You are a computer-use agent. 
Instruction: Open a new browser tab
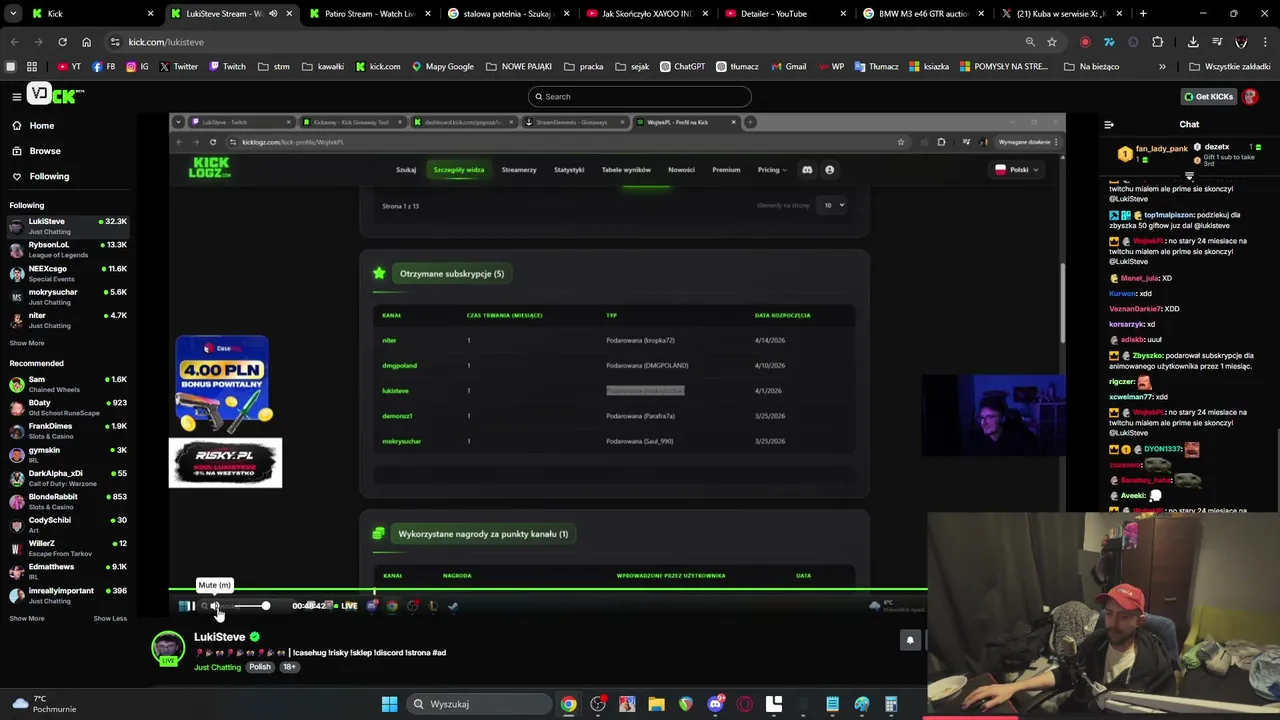tap(1143, 14)
